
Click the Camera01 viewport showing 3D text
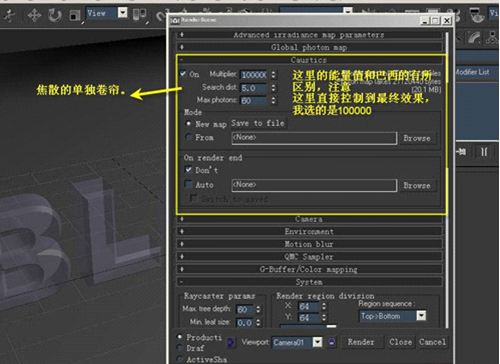(x=83, y=197)
